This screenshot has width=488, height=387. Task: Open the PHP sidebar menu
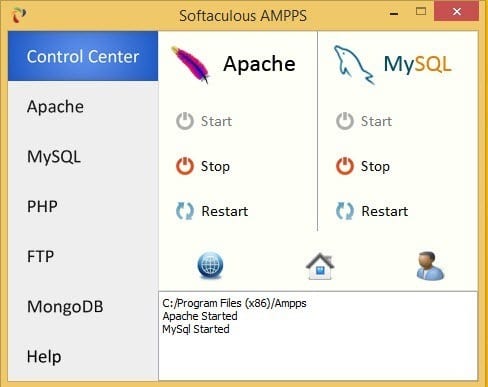click(83, 206)
